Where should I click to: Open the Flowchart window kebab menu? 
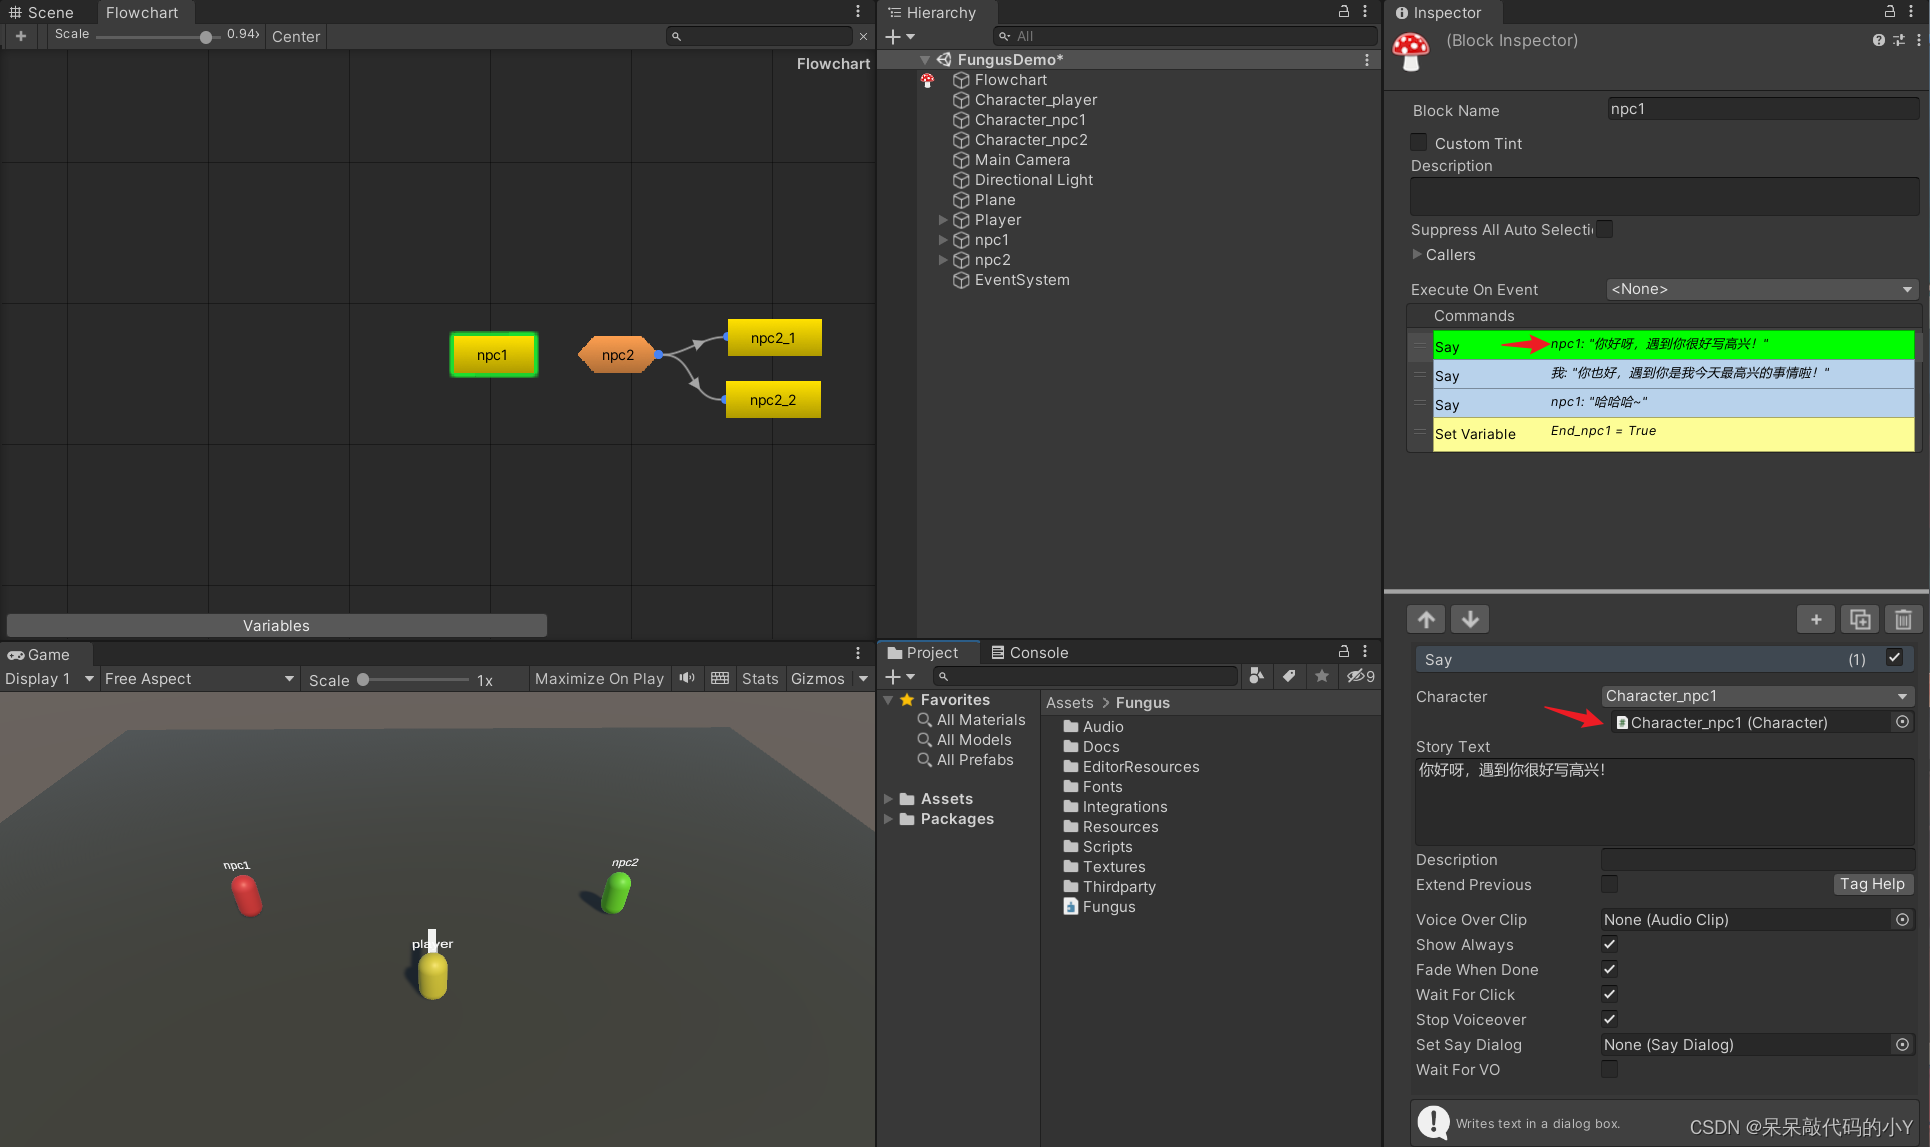[858, 12]
